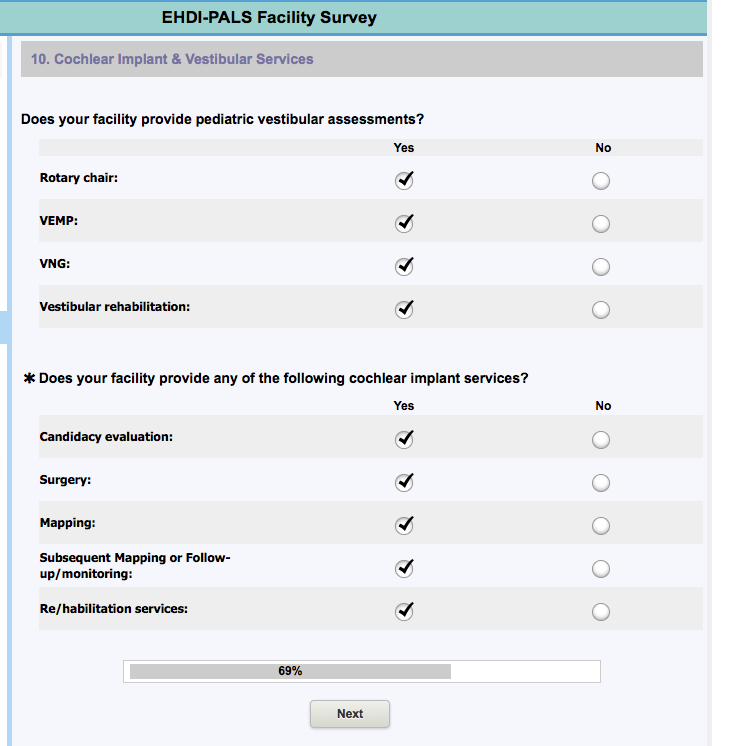Select No for Vestibular rehabilitation
Viewport: 750px width, 746px height.
(601, 310)
